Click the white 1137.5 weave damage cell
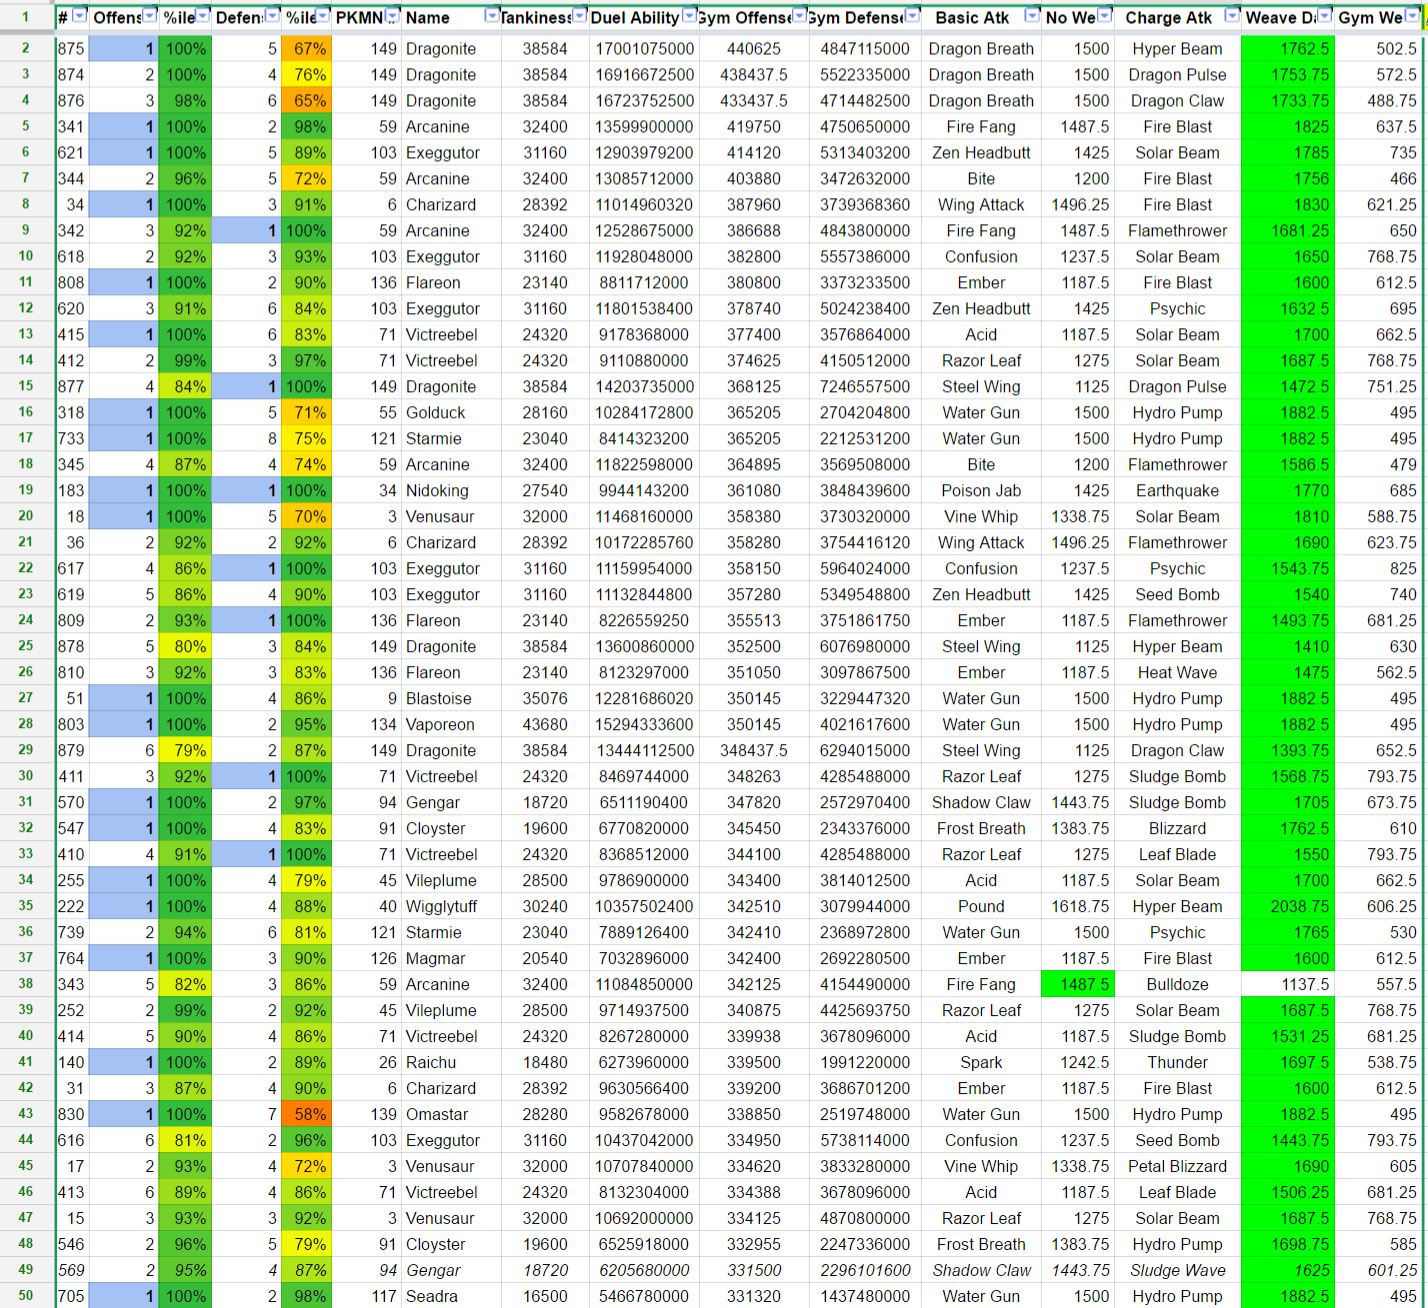This screenshot has width=1428, height=1308. pos(1287,984)
